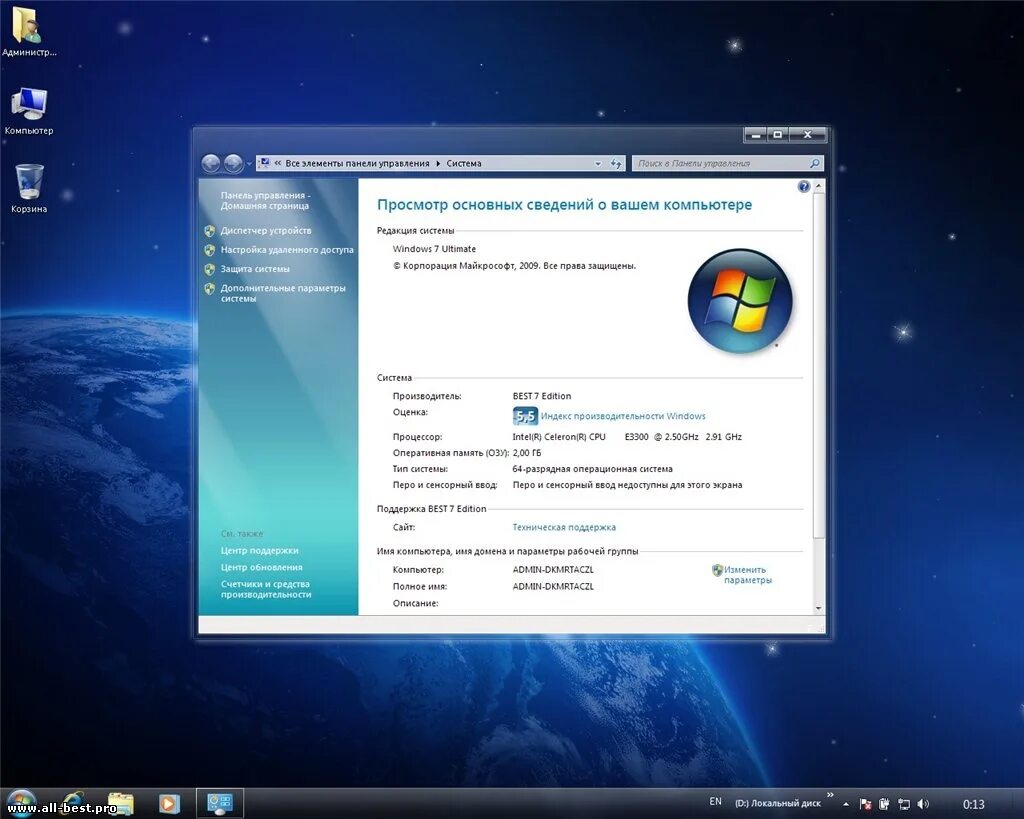Click the speaker volume icon in the tray
1024x819 pixels.
922,803
